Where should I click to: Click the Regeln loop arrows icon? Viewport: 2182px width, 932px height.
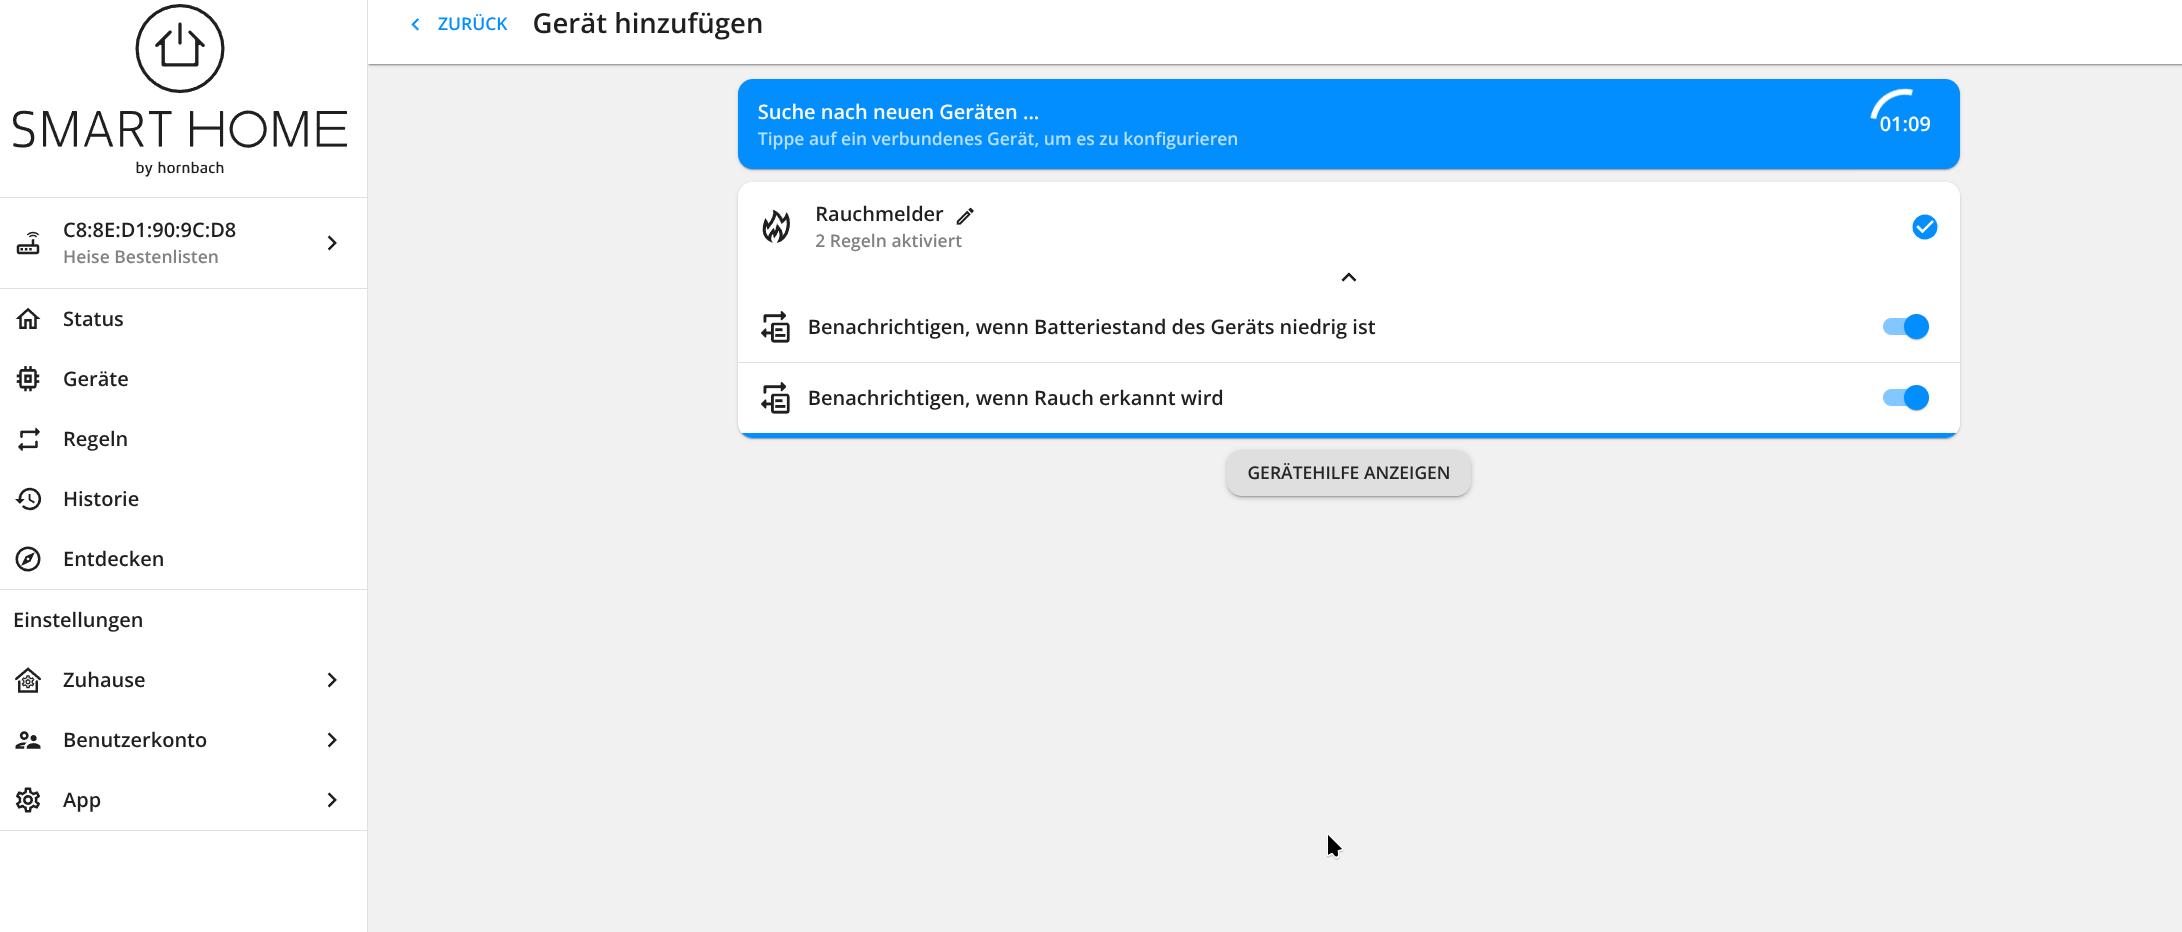tap(28, 439)
